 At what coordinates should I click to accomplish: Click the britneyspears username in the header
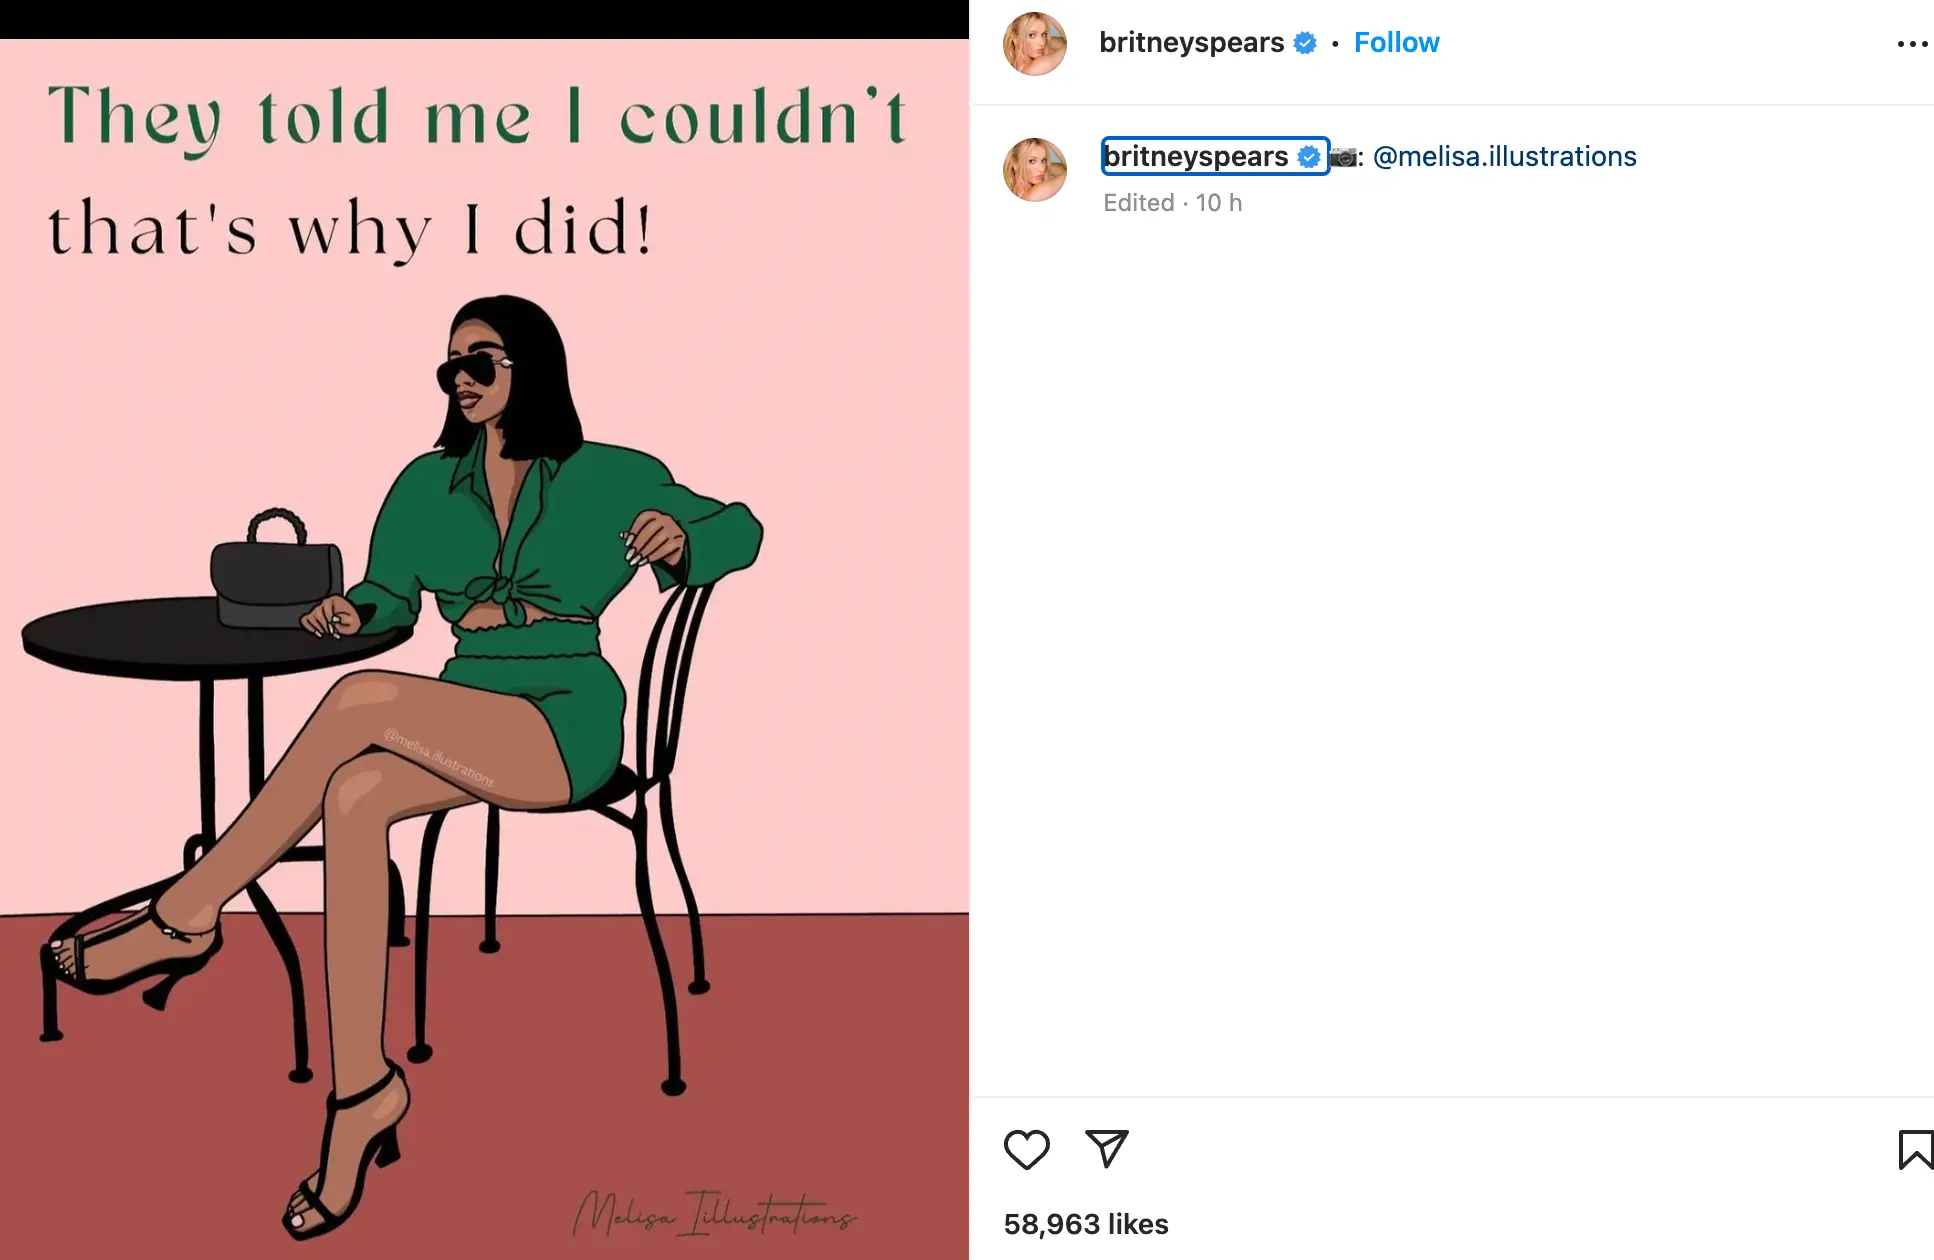1192,42
